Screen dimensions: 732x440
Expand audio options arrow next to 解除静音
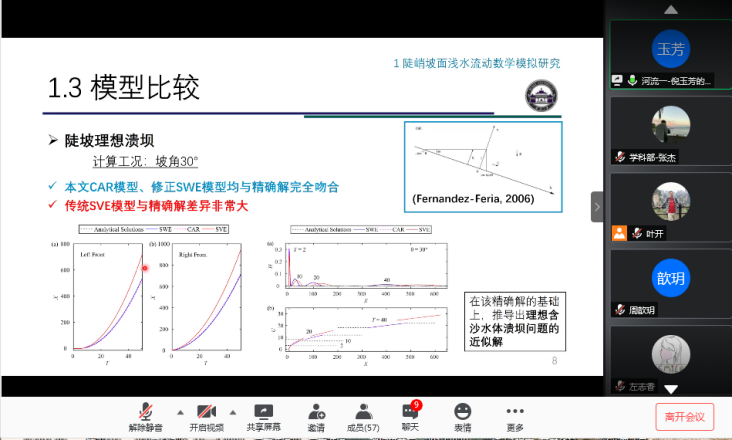tap(180, 411)
